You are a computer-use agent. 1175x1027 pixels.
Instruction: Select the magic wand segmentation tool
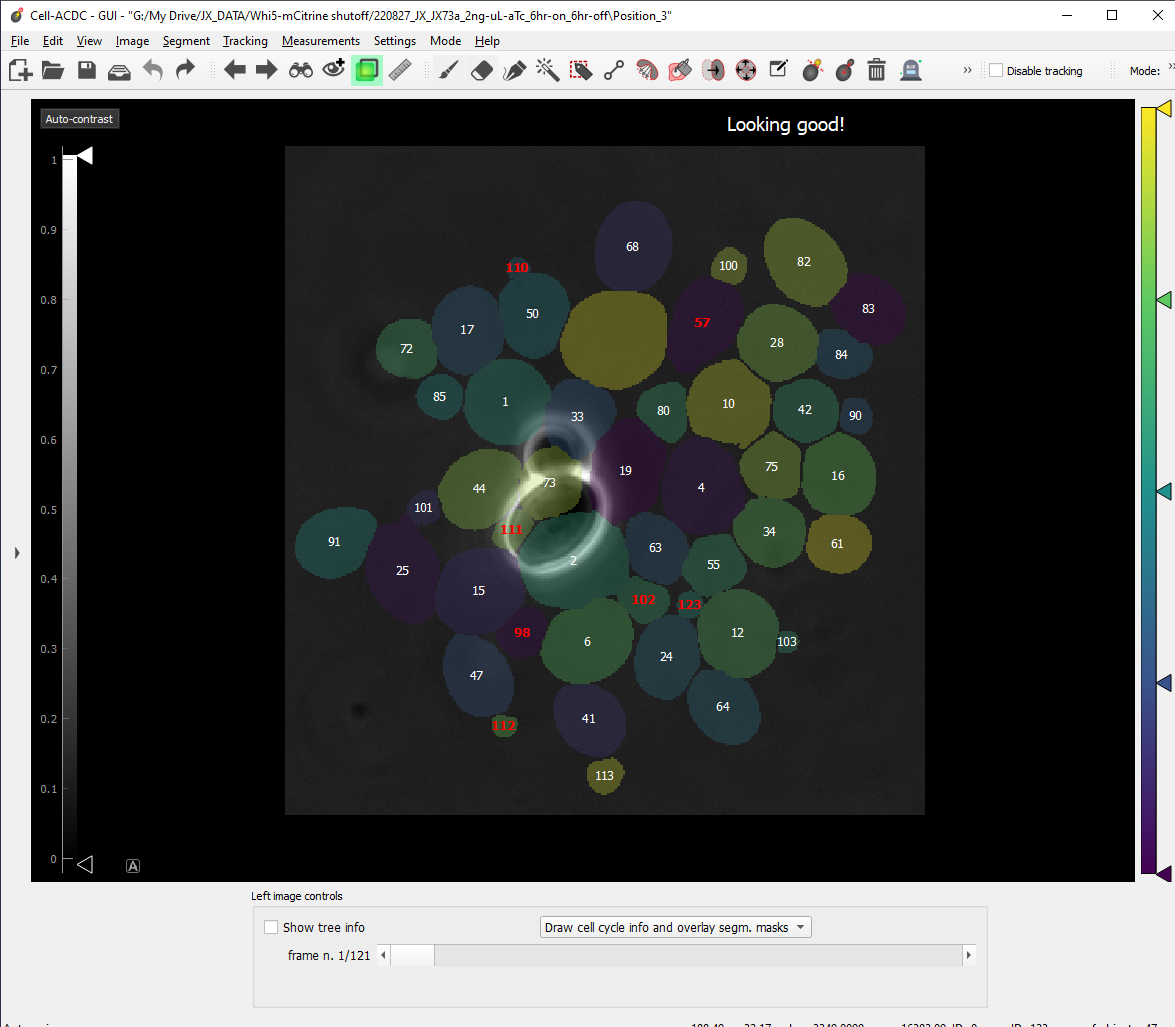click(548, 70)
